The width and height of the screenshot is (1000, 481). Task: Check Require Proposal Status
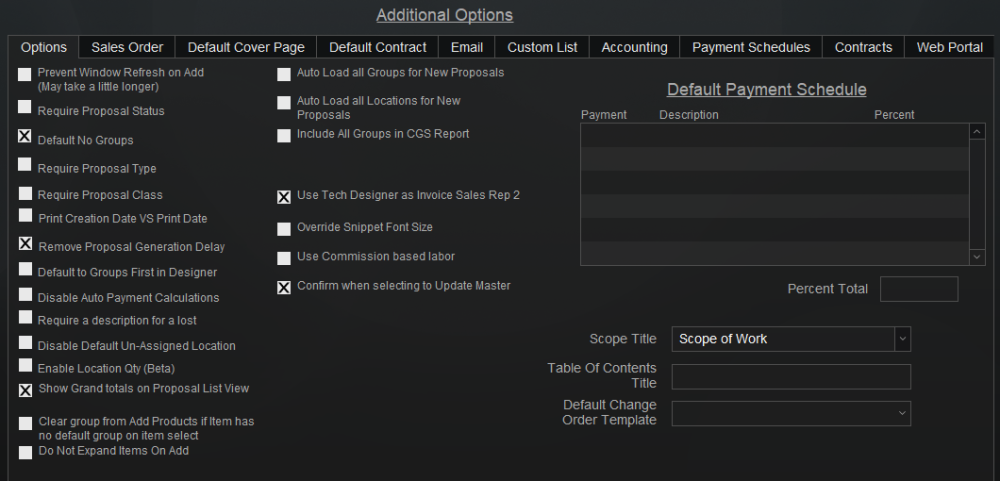coord(25,107)
